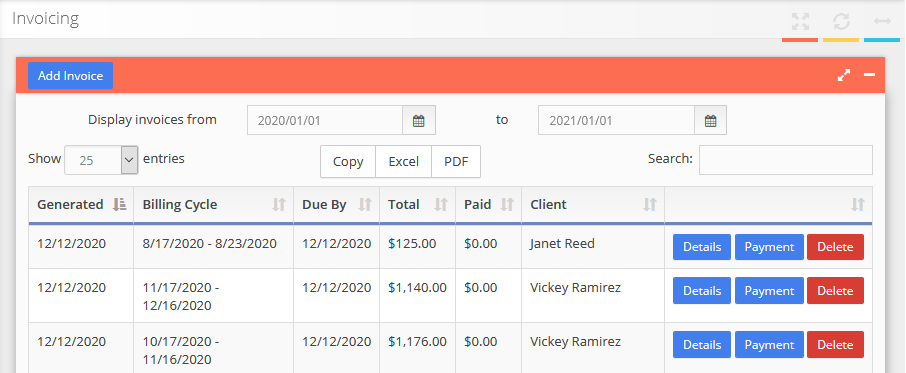Click the Search input box

pos(786,160)
